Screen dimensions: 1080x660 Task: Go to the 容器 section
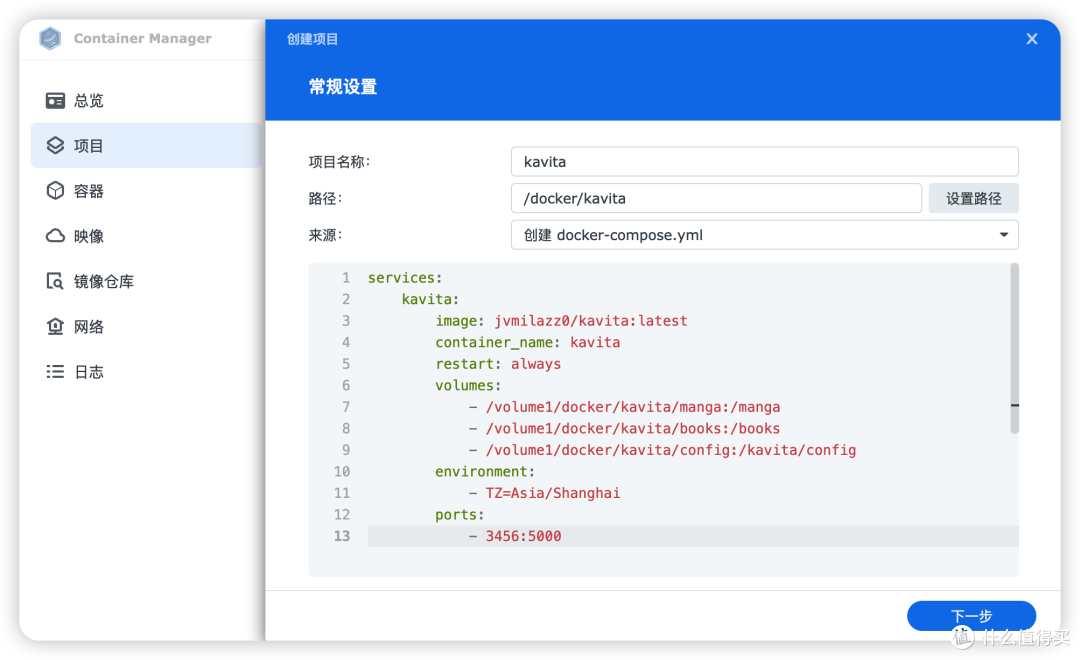[146, 191]
